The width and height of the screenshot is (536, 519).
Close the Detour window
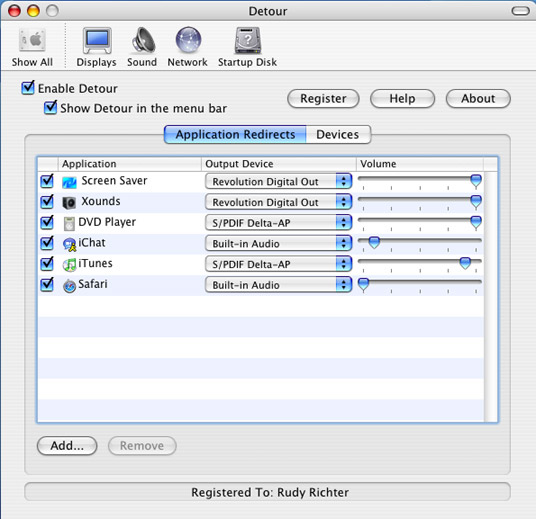[x=14, y=11]
